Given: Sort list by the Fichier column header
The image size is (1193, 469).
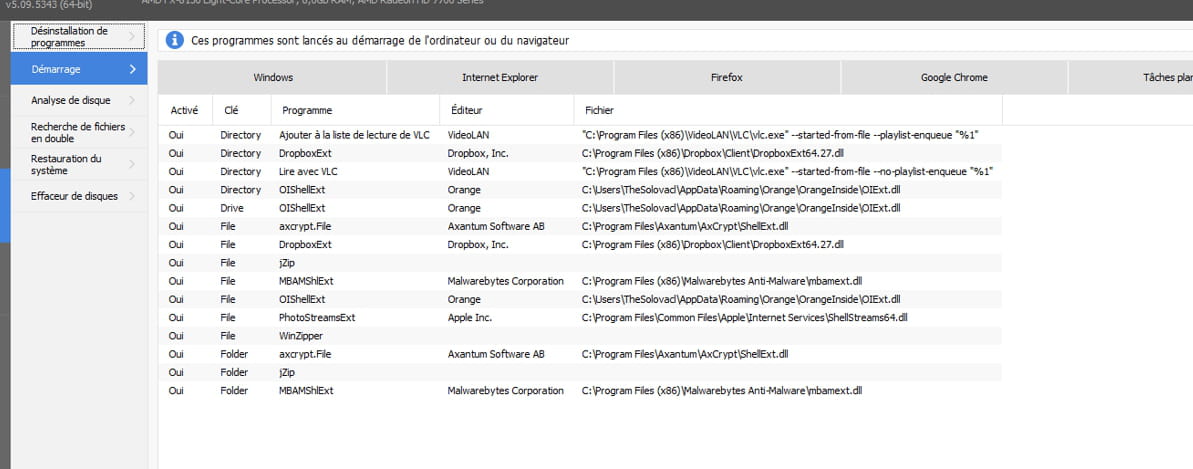Looking at the screenshot, I should point(598,110).
